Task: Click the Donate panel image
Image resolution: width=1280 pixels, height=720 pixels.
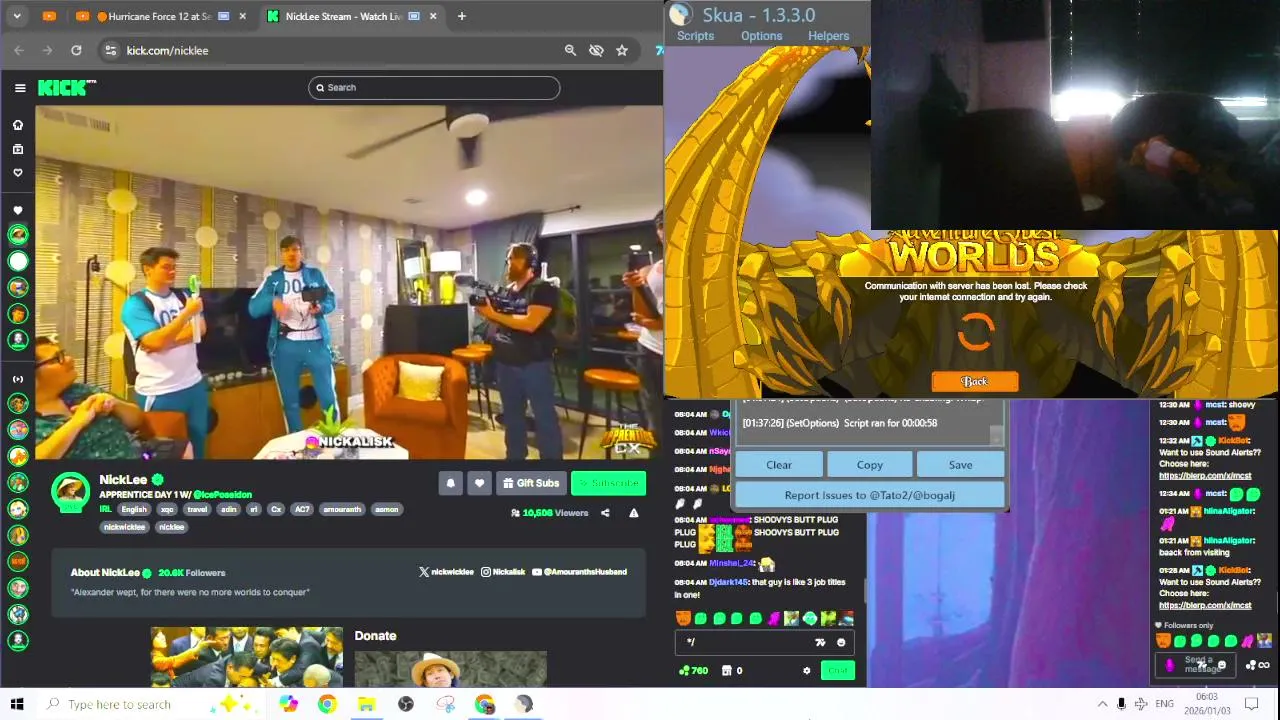Action: [x=450, y=670]
